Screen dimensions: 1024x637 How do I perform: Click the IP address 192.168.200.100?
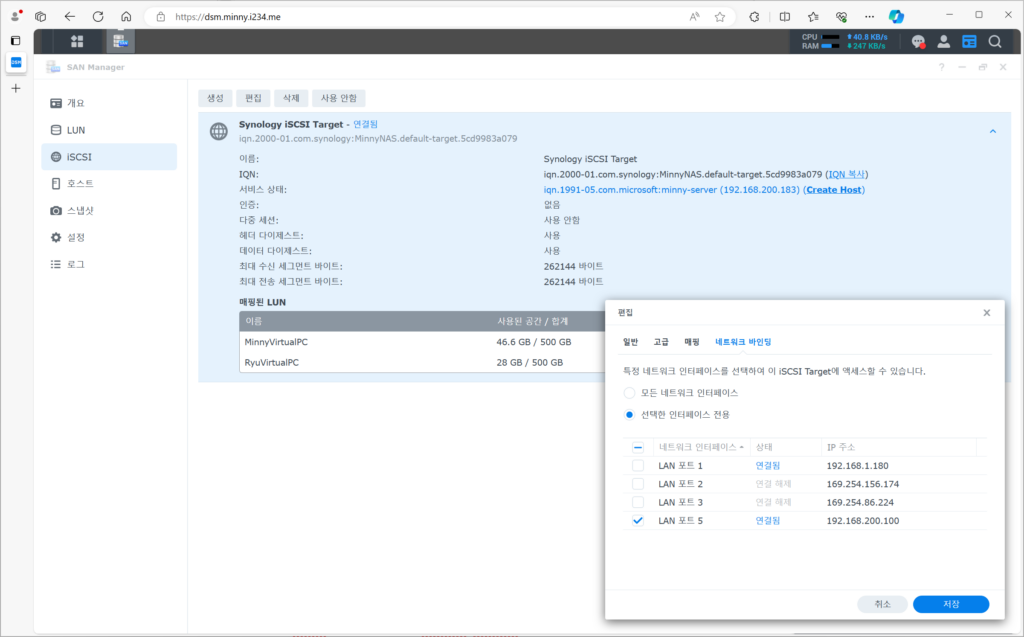coord(863,521)
